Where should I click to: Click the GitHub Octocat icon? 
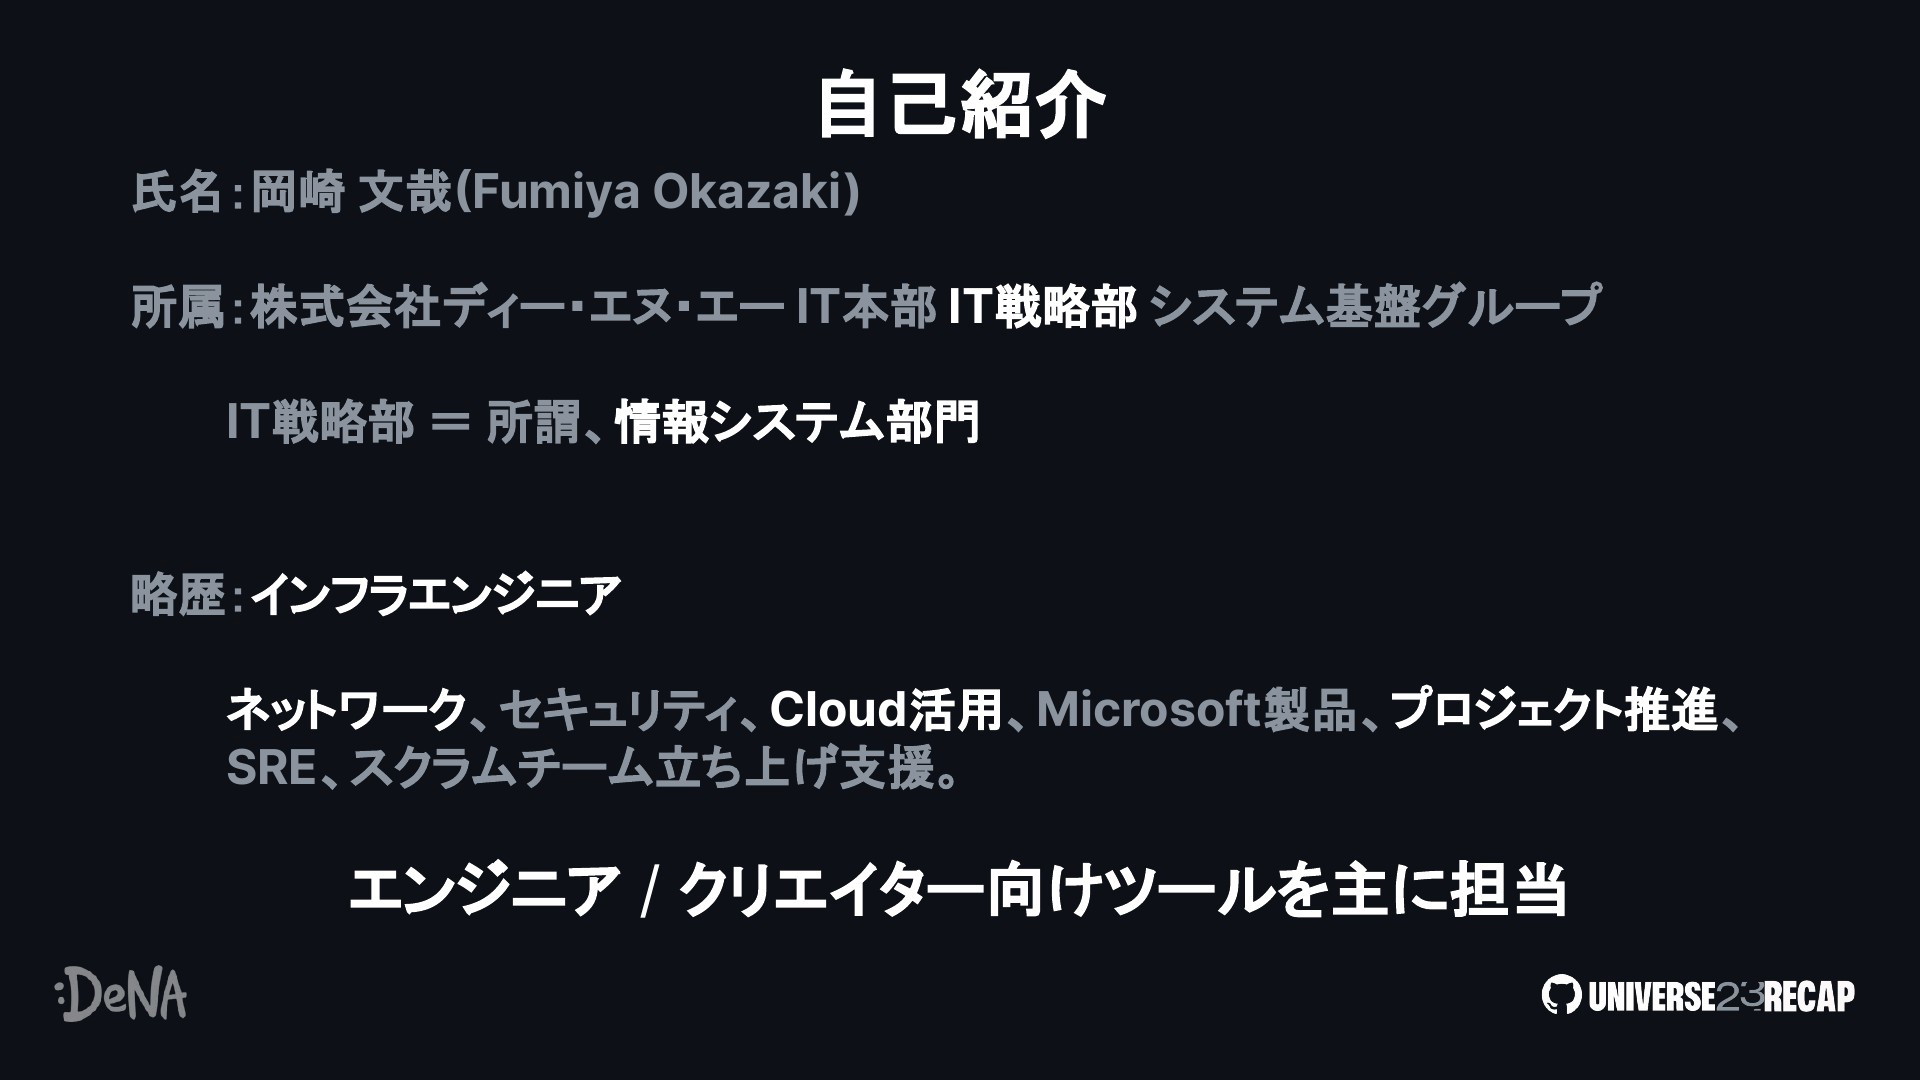click(1561, 995)
